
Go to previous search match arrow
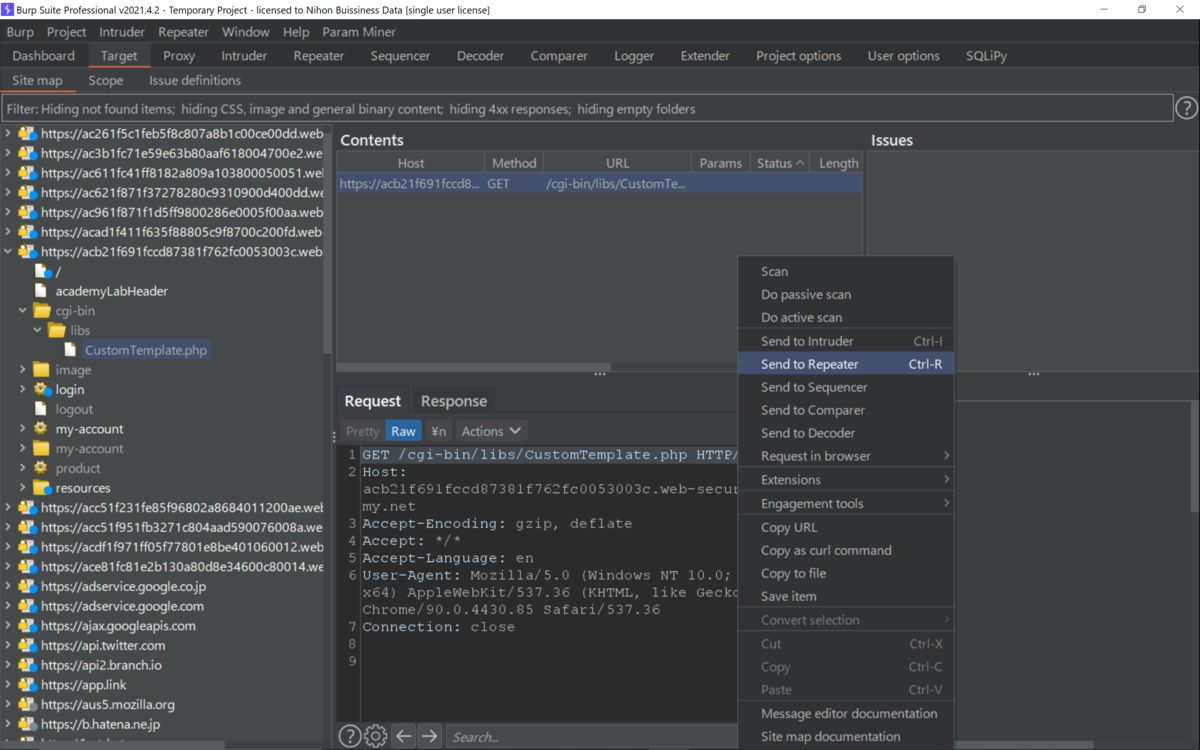point(403,736)
